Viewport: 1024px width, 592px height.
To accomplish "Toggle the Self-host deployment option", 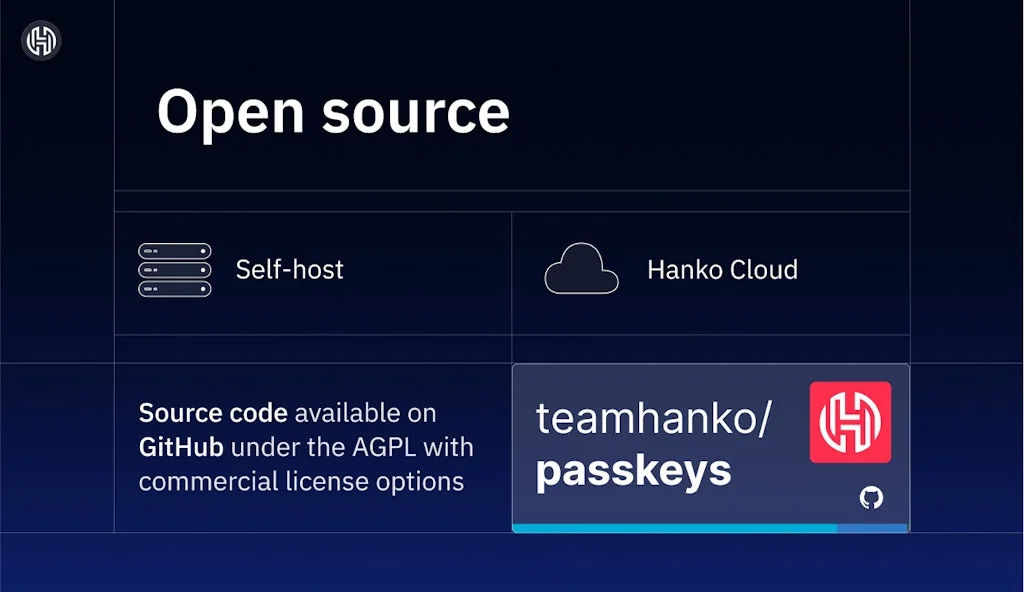I will click(289, 269).
